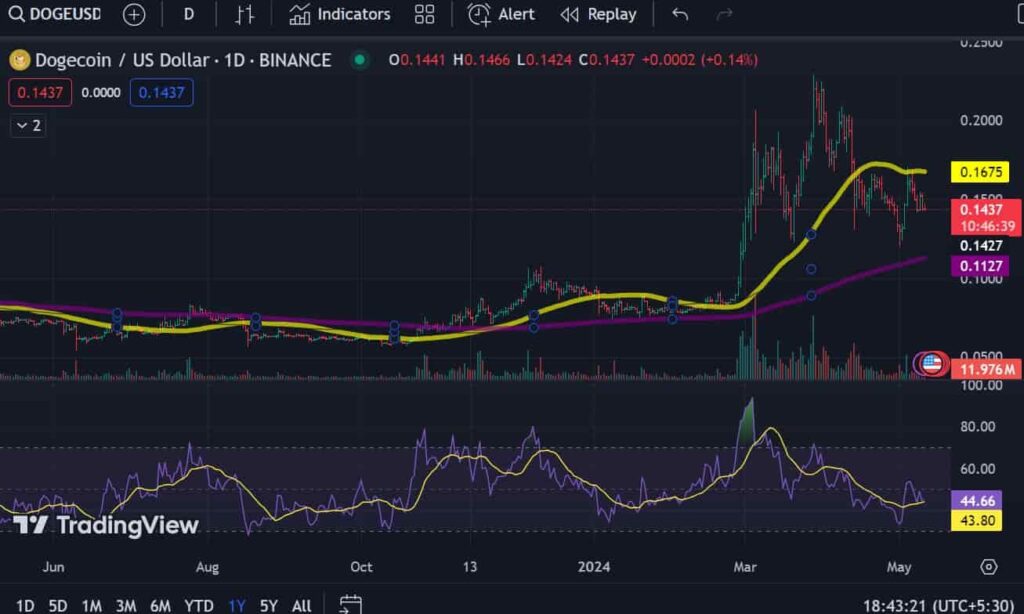
Task: Click the spread value 0.0000
Action: [101, 93]
